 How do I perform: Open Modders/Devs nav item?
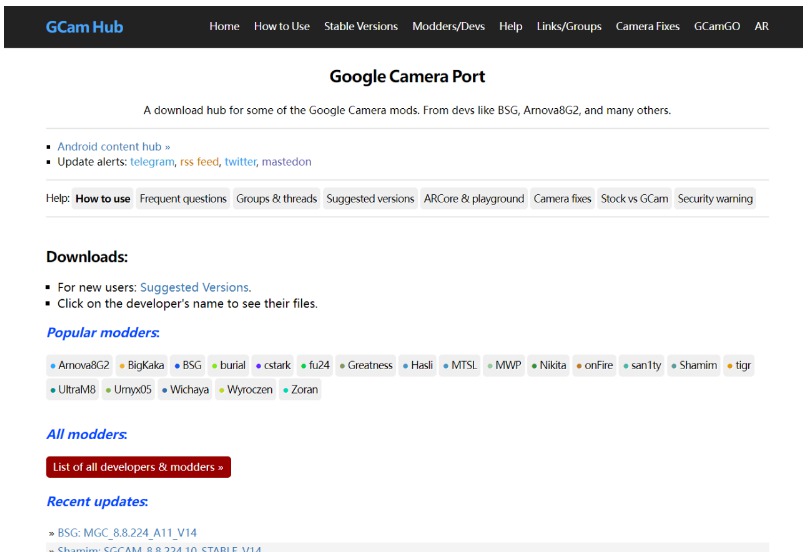coord(448,26)
